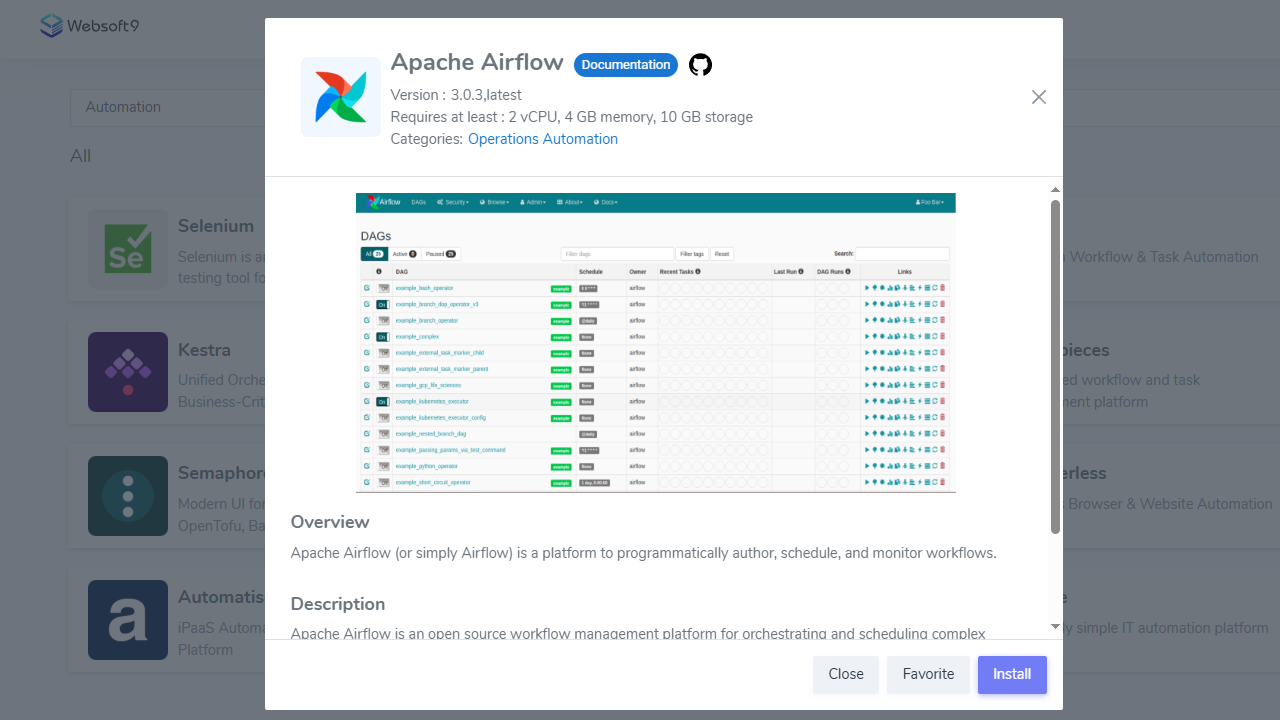Click the Close button in the dialog footer
This screenshot has height=720, width=1280.
coord(846,674)
